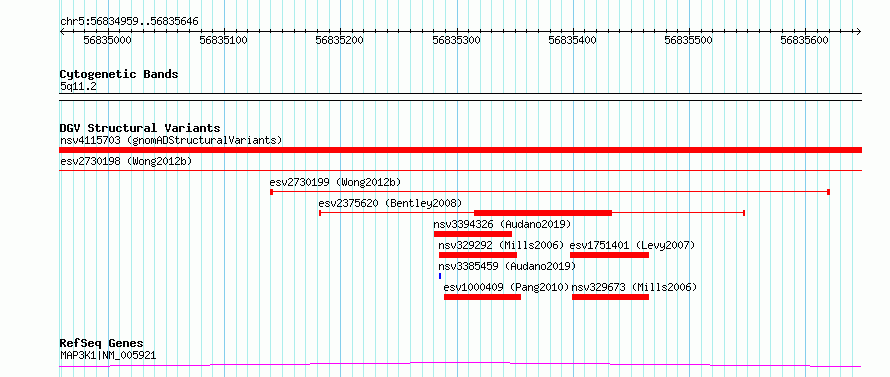
Task: Open variant label esv2730199 (Wong2012b)
Action: (x=335, y=182)
